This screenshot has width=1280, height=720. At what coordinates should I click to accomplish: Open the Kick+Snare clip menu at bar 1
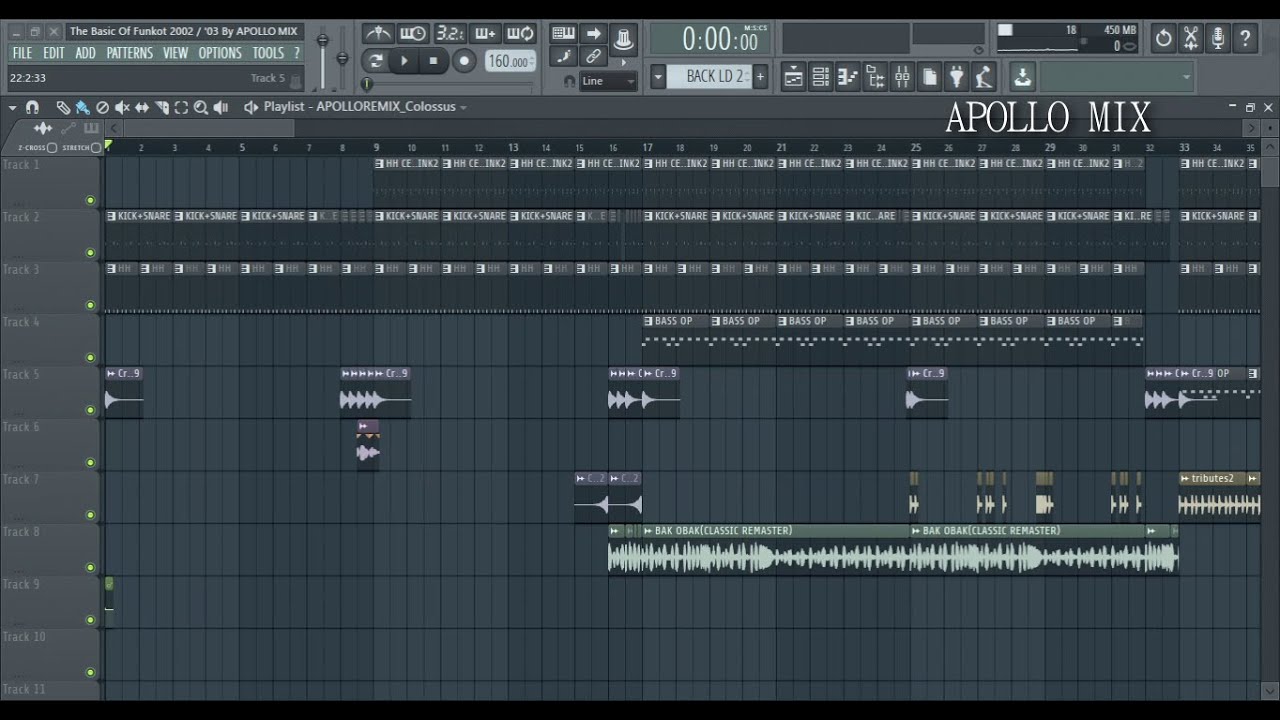[112, 216]
